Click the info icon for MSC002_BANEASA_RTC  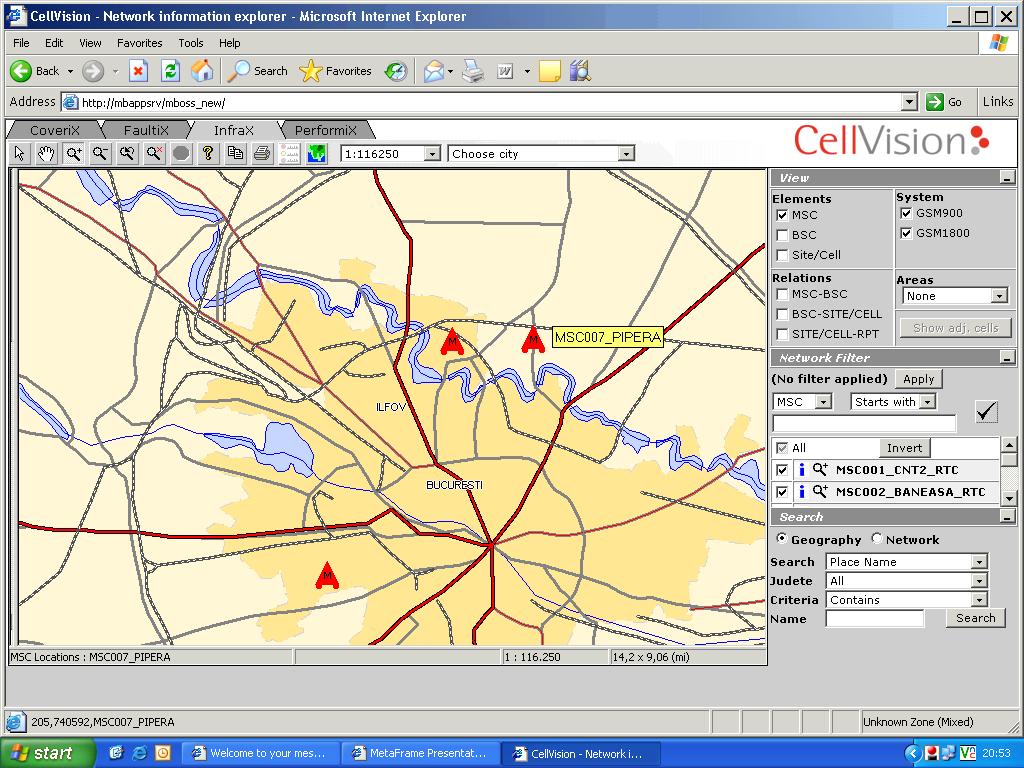[801, 492]
